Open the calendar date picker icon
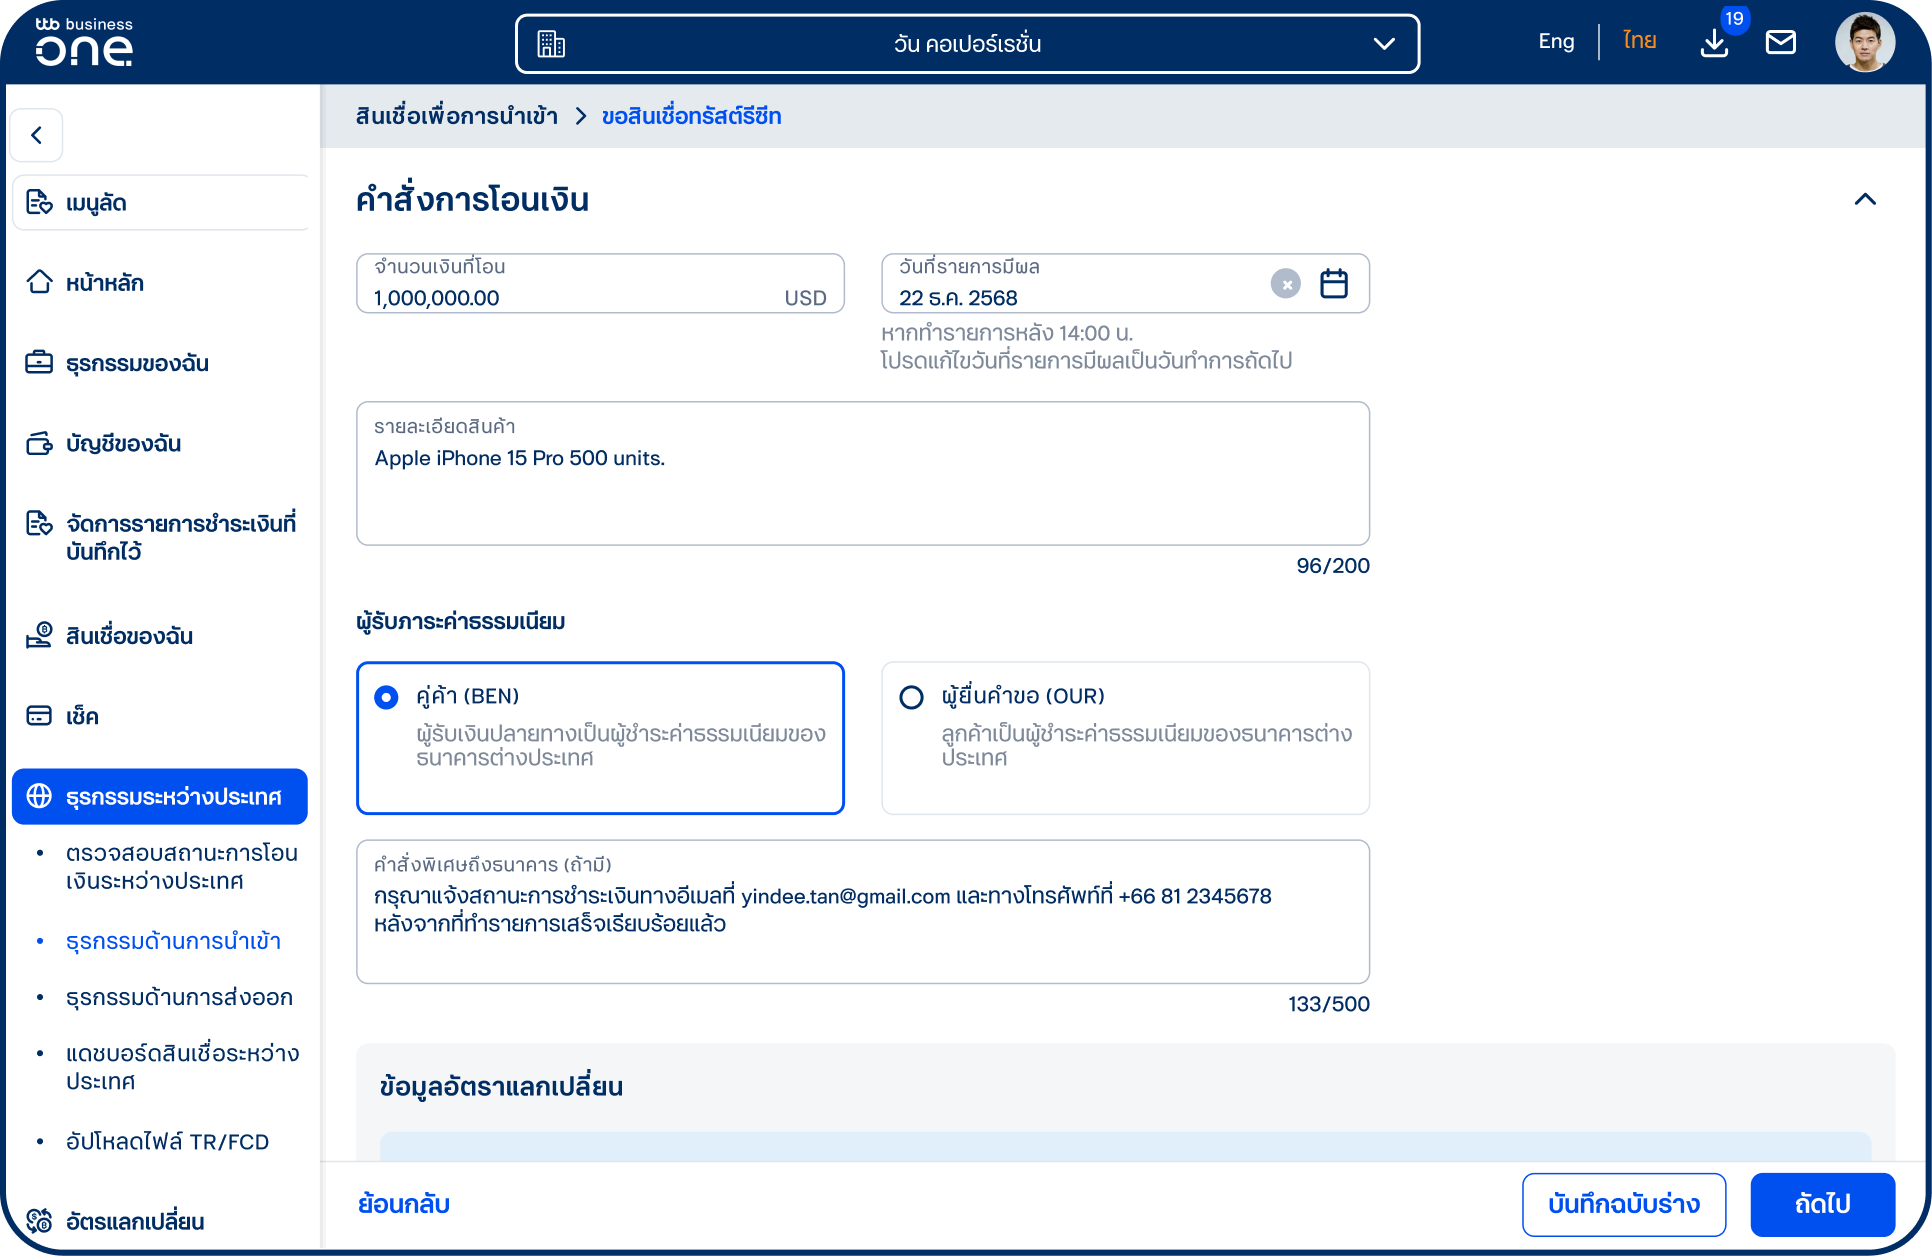This screenshot has width=1932, height=1256. (1334, 284)
